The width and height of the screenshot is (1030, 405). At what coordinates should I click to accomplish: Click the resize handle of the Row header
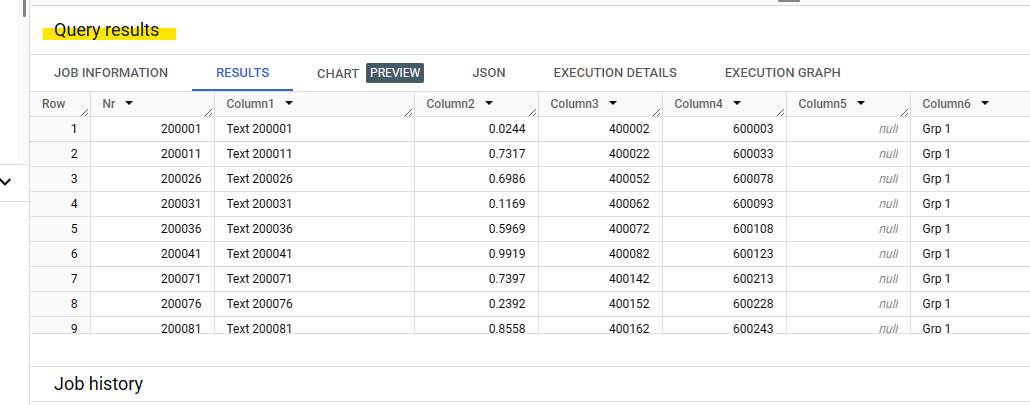[84, 112]
